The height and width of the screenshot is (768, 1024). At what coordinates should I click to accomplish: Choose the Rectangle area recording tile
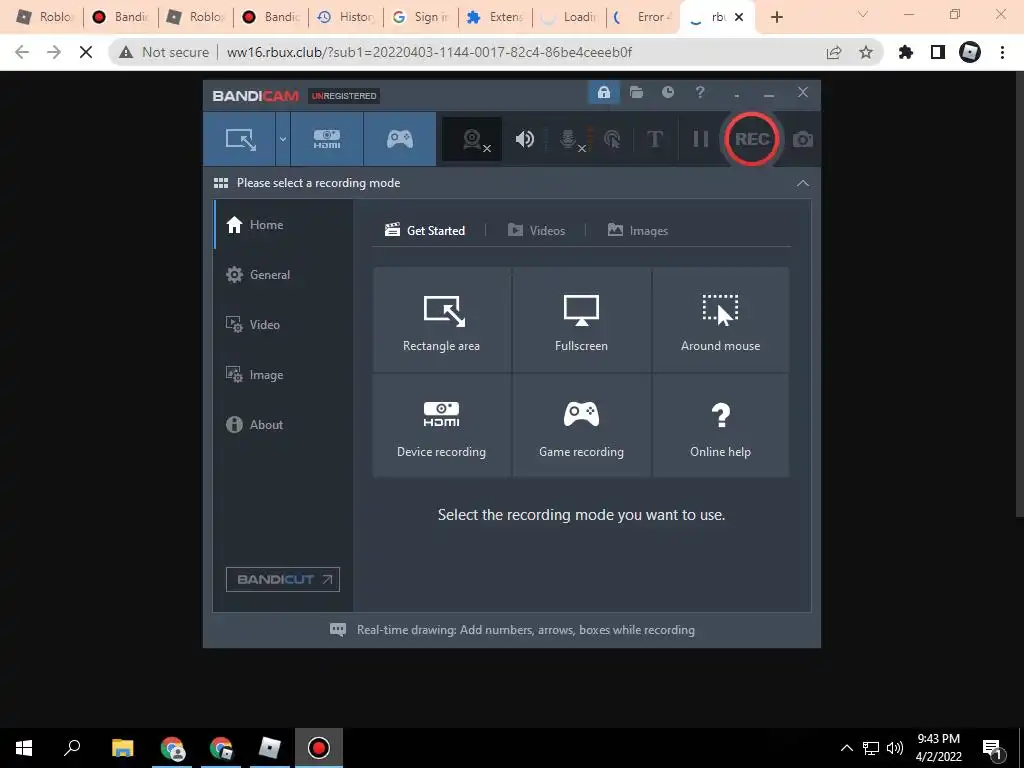pos(441,320)
